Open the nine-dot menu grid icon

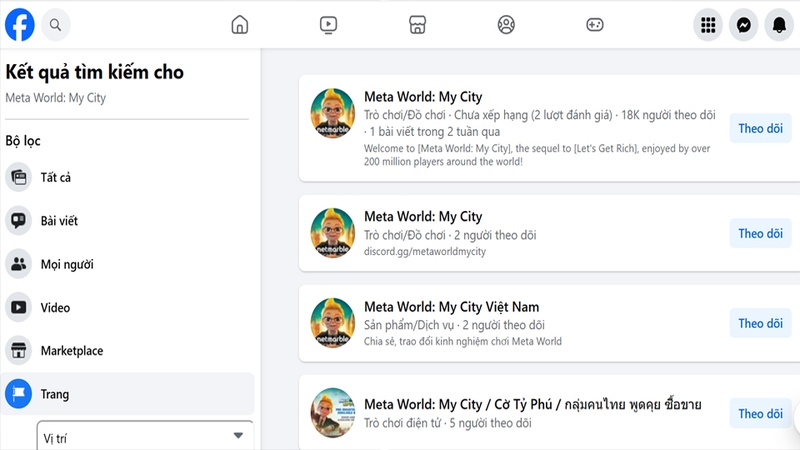click(708, 24)
